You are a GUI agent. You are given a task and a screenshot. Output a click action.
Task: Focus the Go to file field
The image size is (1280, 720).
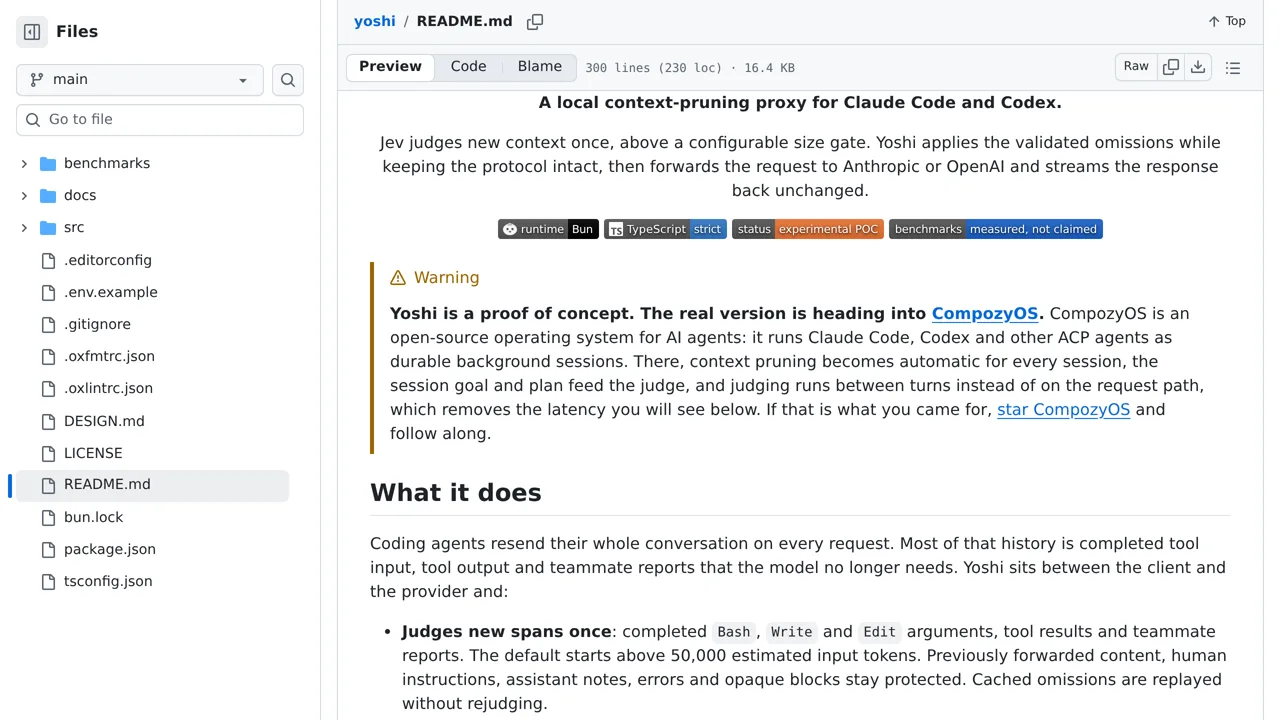(x=160, y=120)
